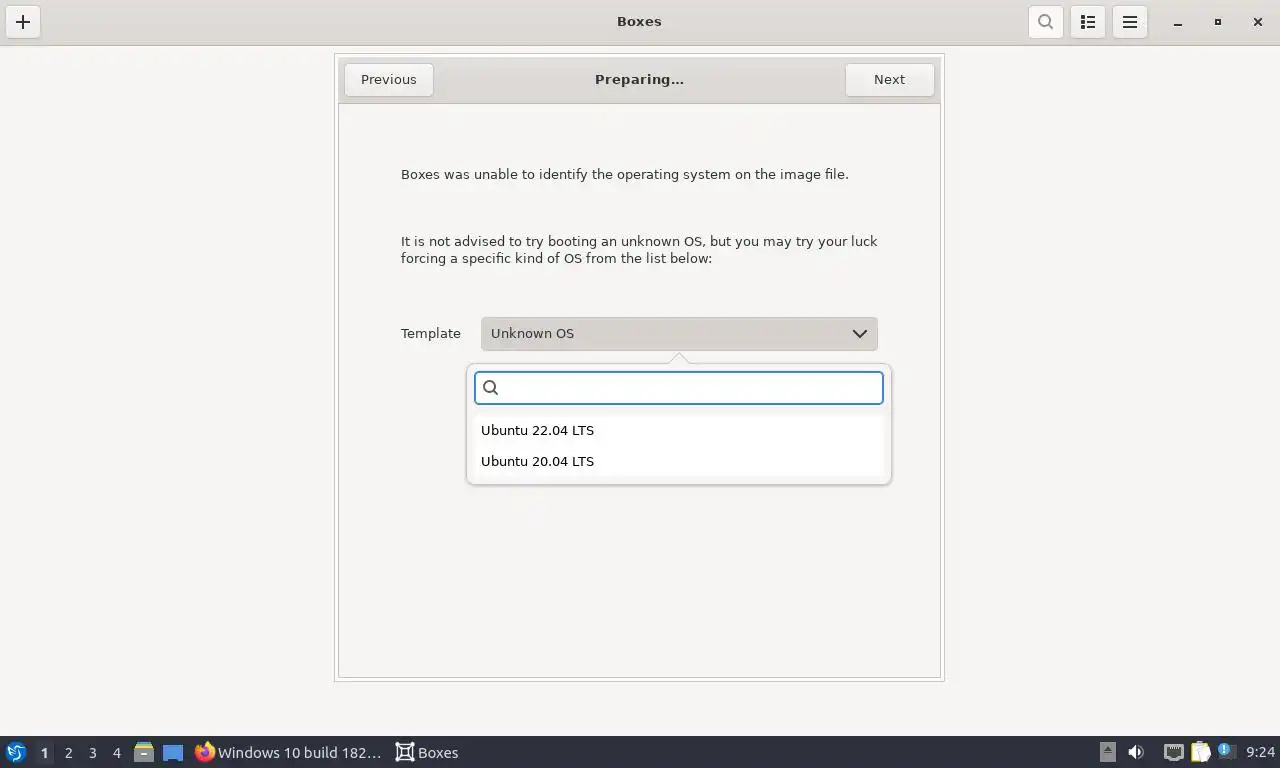Viewport: 1280px width, 768px height.
Task: Click the network connection tray icon
Action: (x=1174, y=752)
